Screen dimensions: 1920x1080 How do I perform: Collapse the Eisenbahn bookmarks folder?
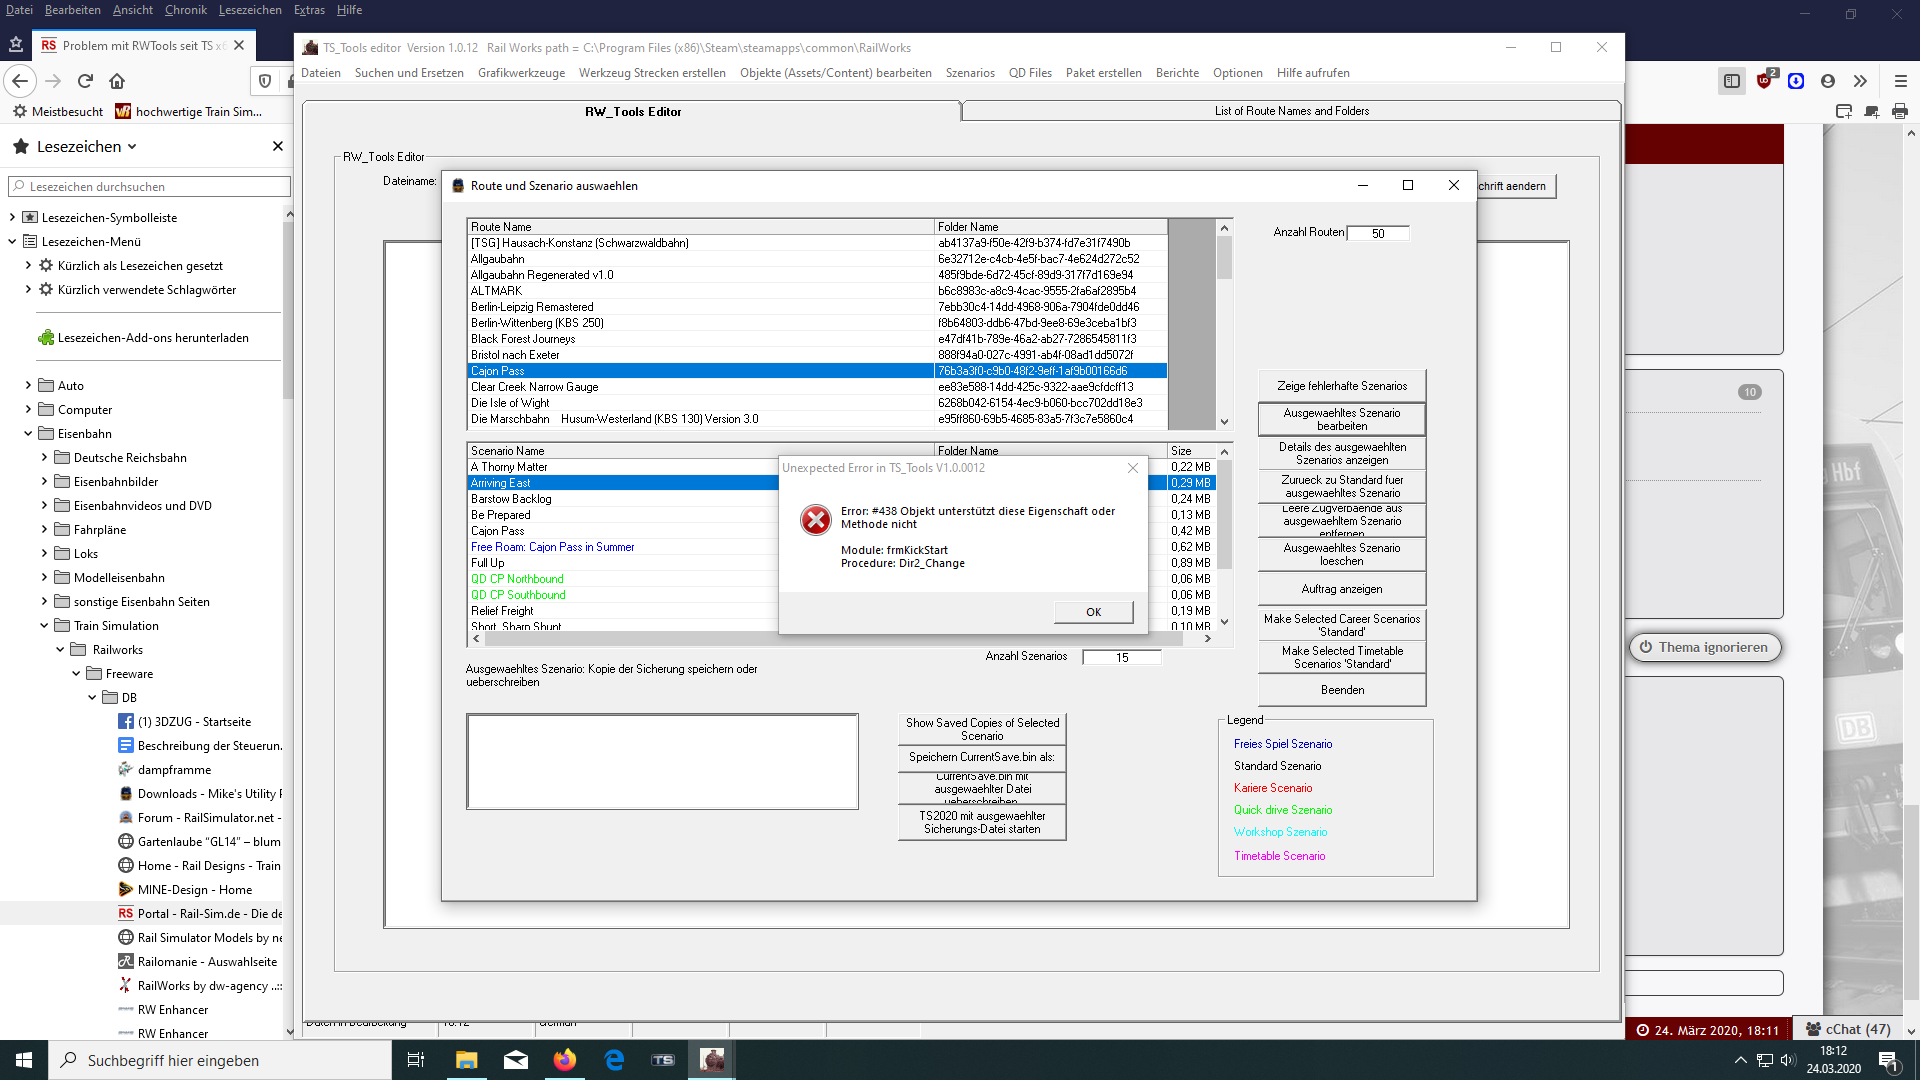(x=28, y=434)
